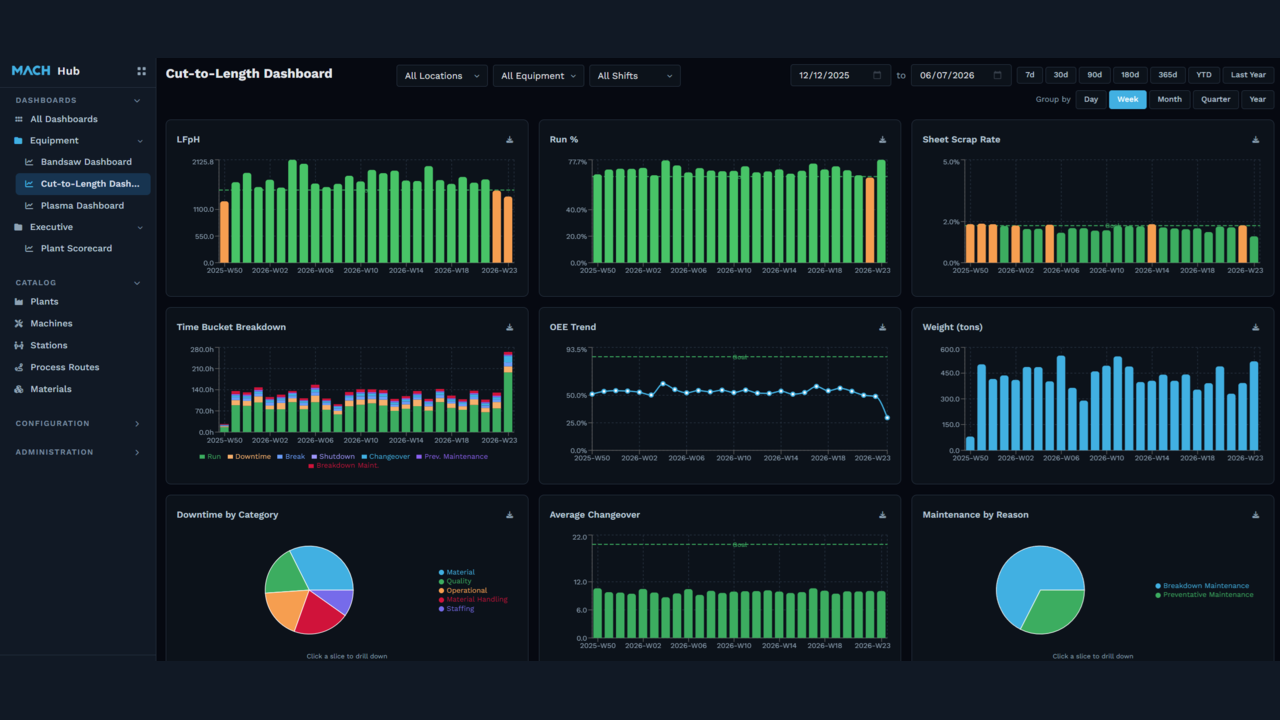Export the Sheet Scrap Rate chart
Image resolution: width=1280 pixels, height=720 pixels.
click(x=1256, y=140)
